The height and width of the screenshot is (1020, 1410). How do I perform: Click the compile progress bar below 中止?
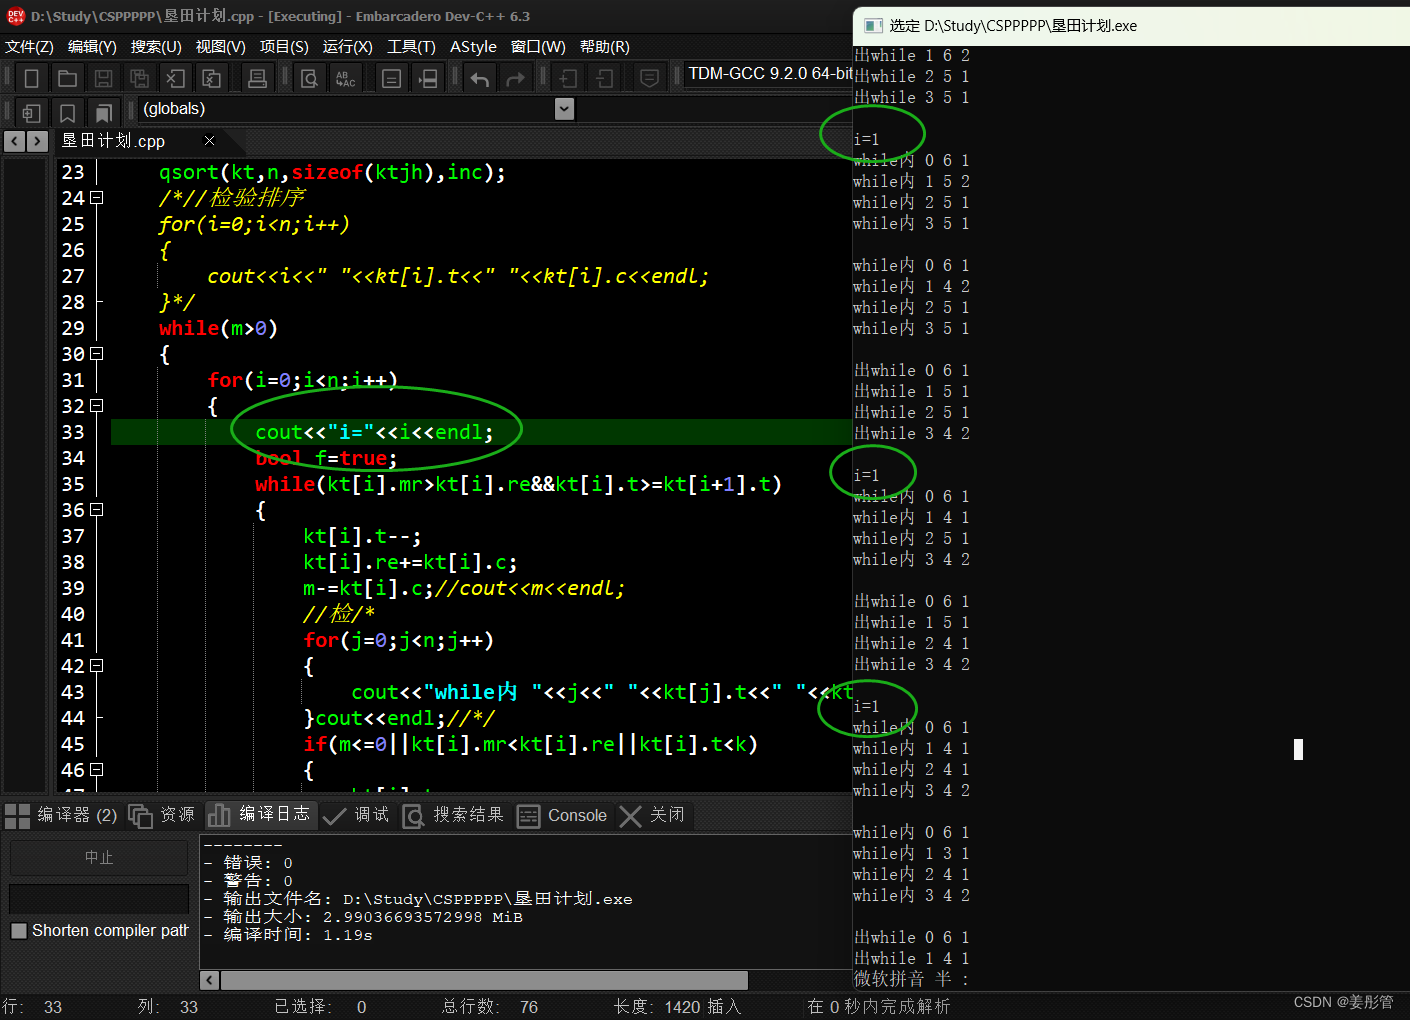click(99, 898)
